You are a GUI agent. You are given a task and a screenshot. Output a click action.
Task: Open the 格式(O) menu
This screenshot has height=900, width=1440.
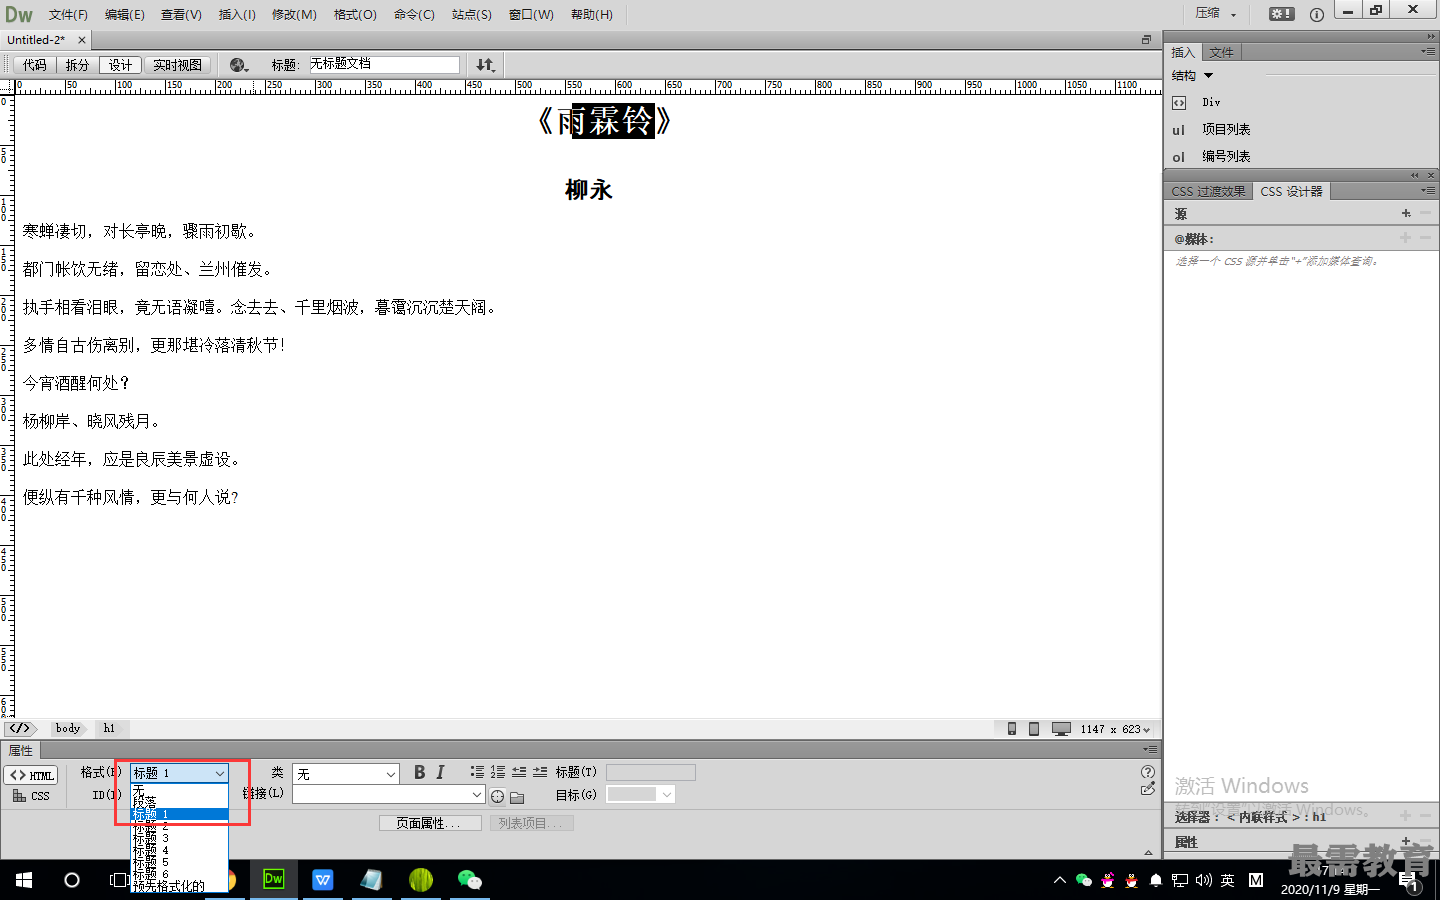click(355, 14)
